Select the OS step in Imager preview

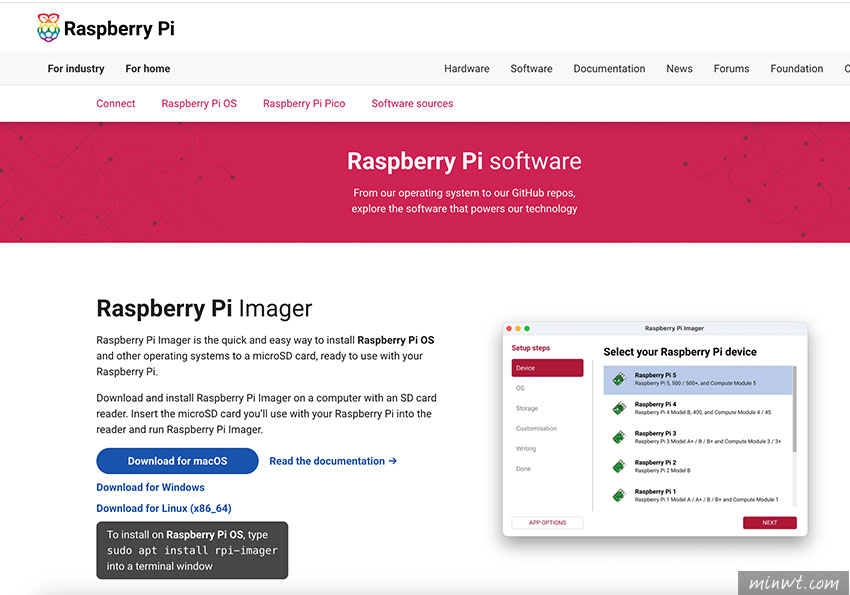[520, 388]
